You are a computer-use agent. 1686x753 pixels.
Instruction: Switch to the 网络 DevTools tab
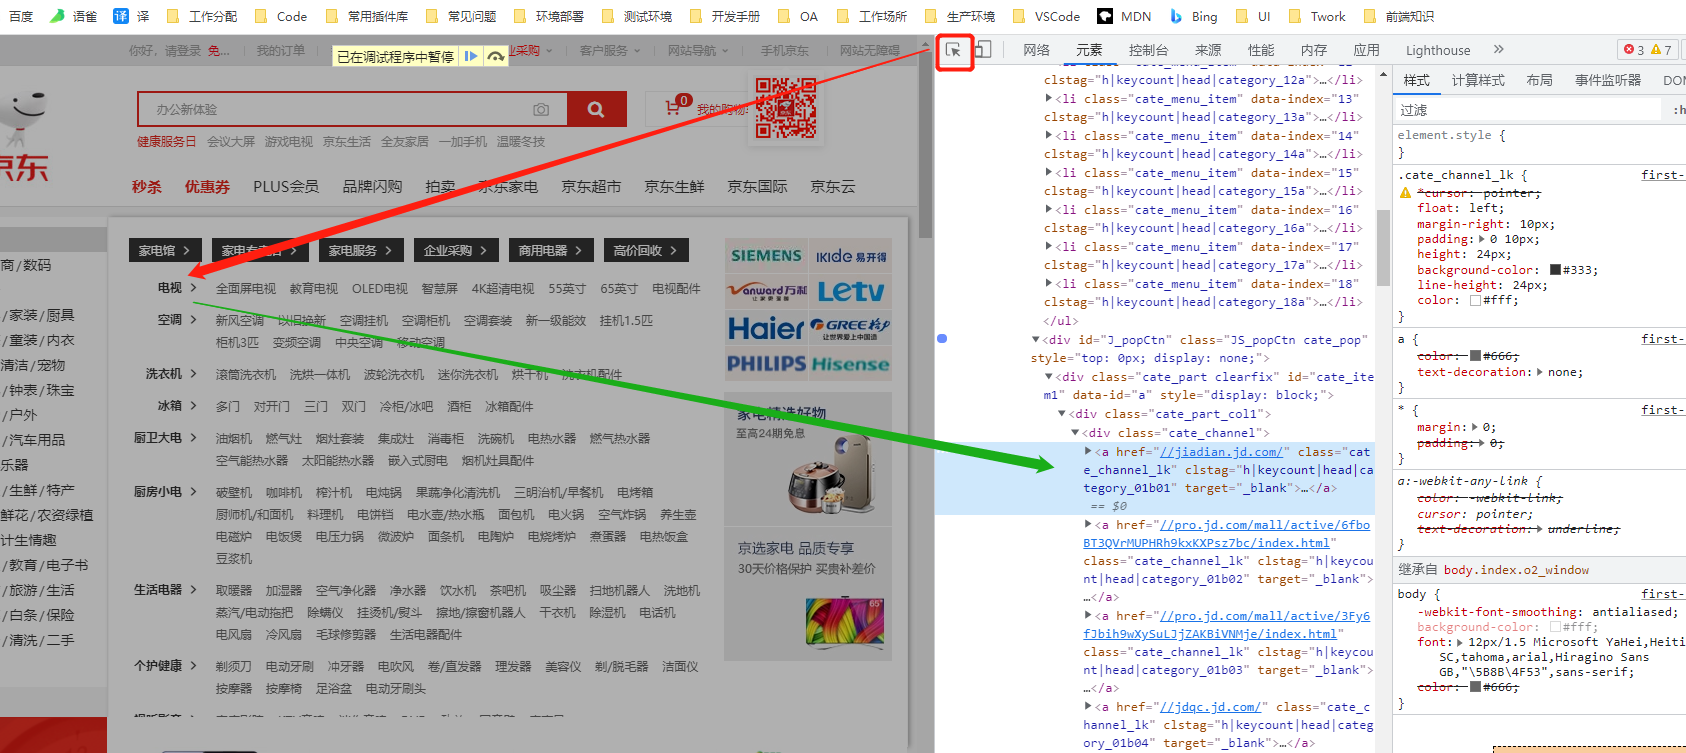(1037, 50)
